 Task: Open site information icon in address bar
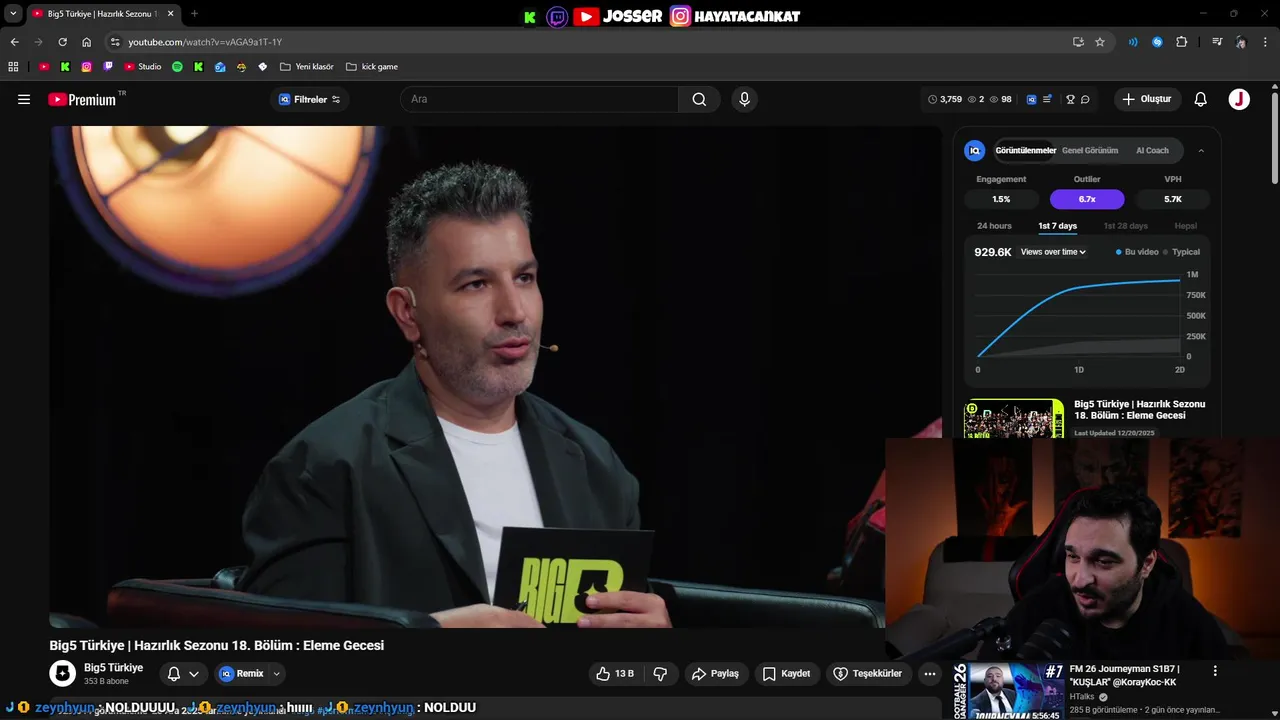[x=115, y=42]
